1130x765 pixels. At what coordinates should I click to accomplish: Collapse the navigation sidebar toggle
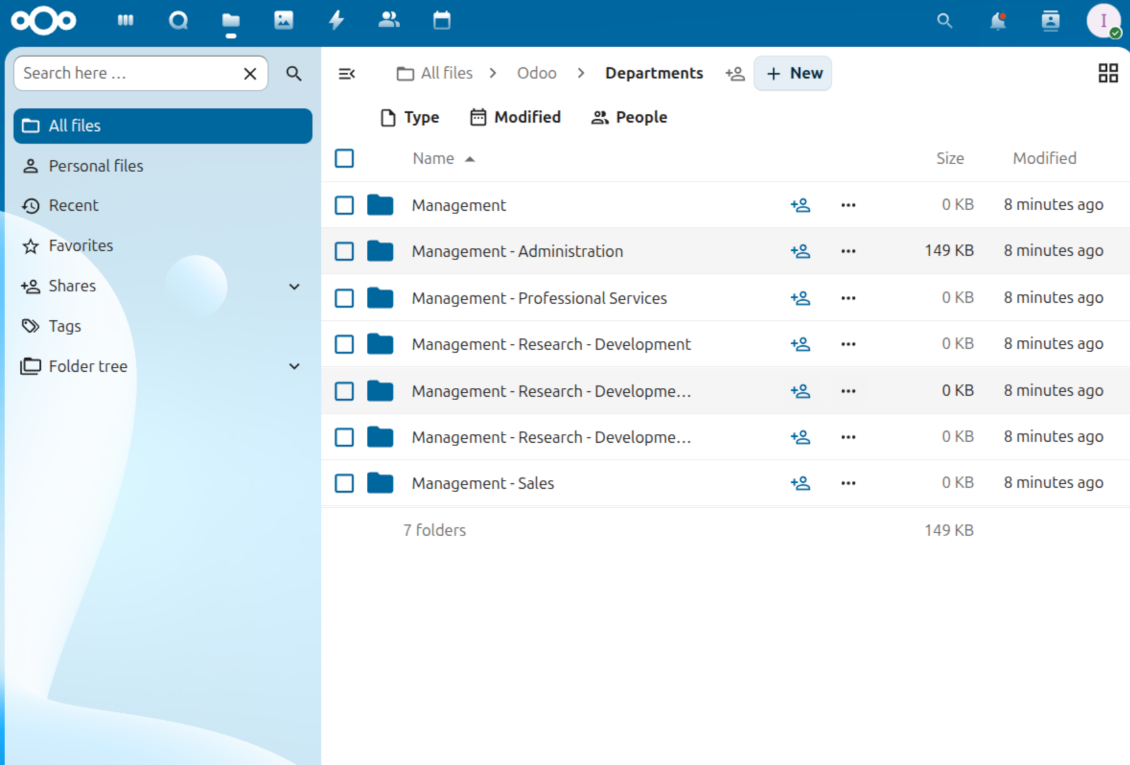click(347, 73)
